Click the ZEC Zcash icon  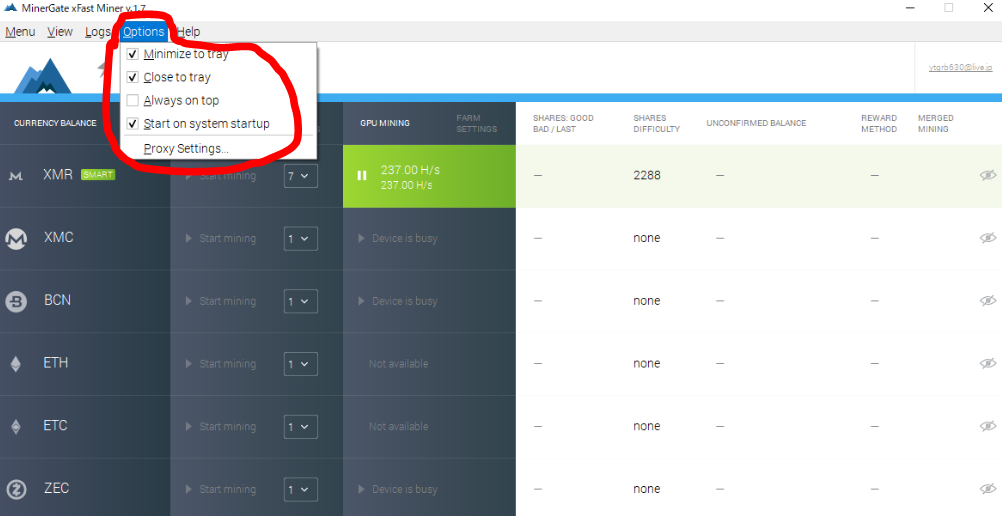16,490
